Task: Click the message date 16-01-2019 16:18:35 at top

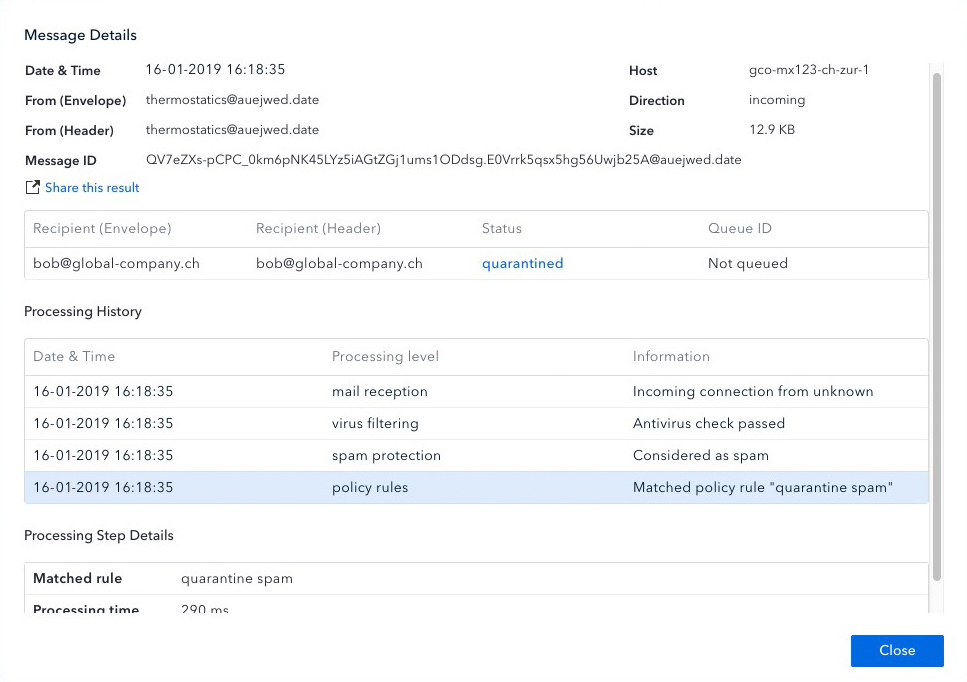Action: (x=215, y=70)
